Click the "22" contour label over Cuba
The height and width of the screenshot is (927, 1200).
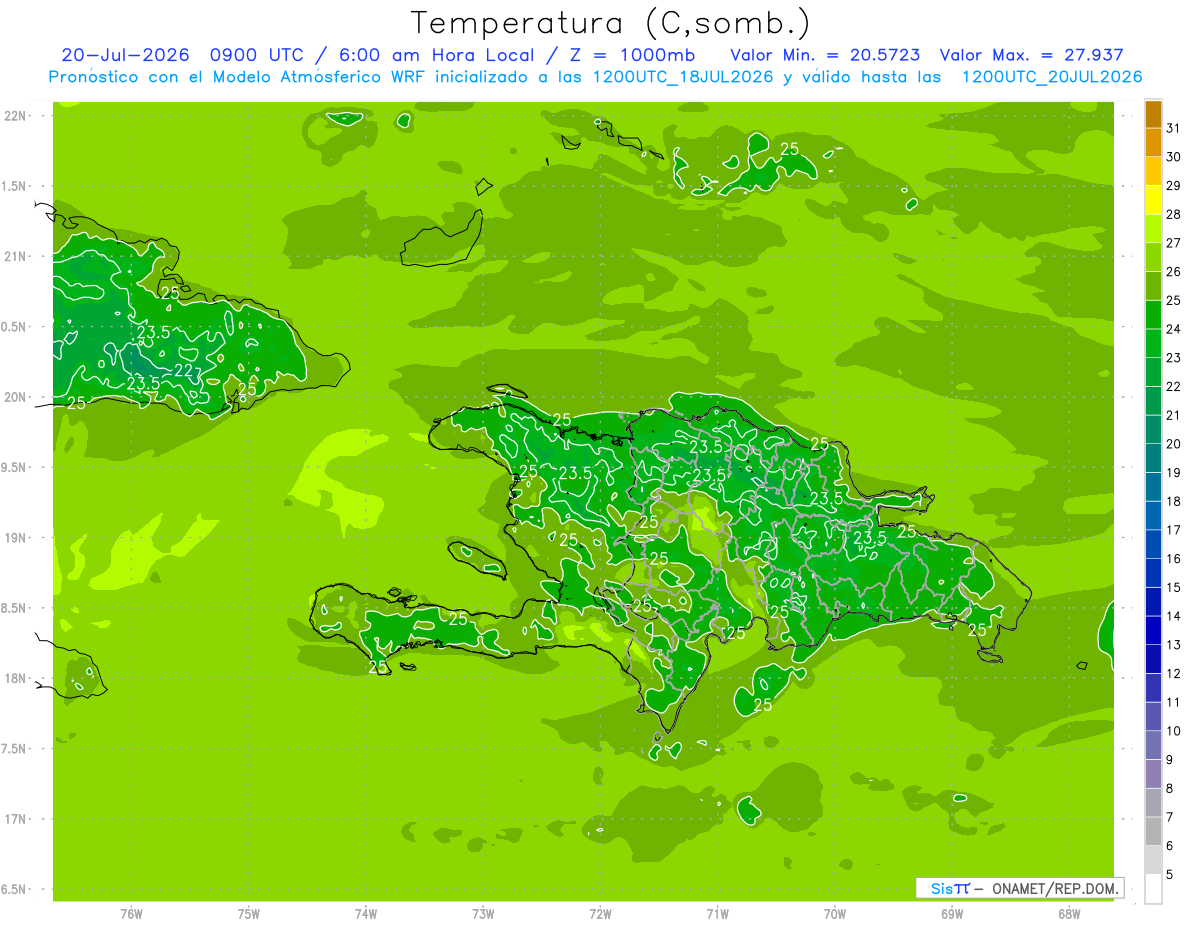coord(184,371)
